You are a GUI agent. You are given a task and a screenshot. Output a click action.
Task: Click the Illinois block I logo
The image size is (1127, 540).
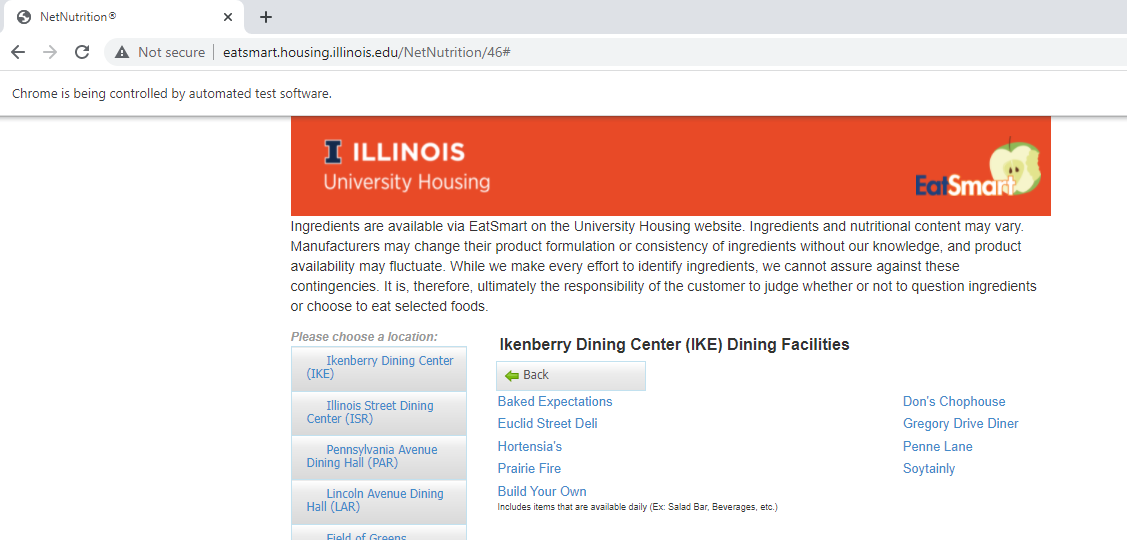(x=333, y=152)
